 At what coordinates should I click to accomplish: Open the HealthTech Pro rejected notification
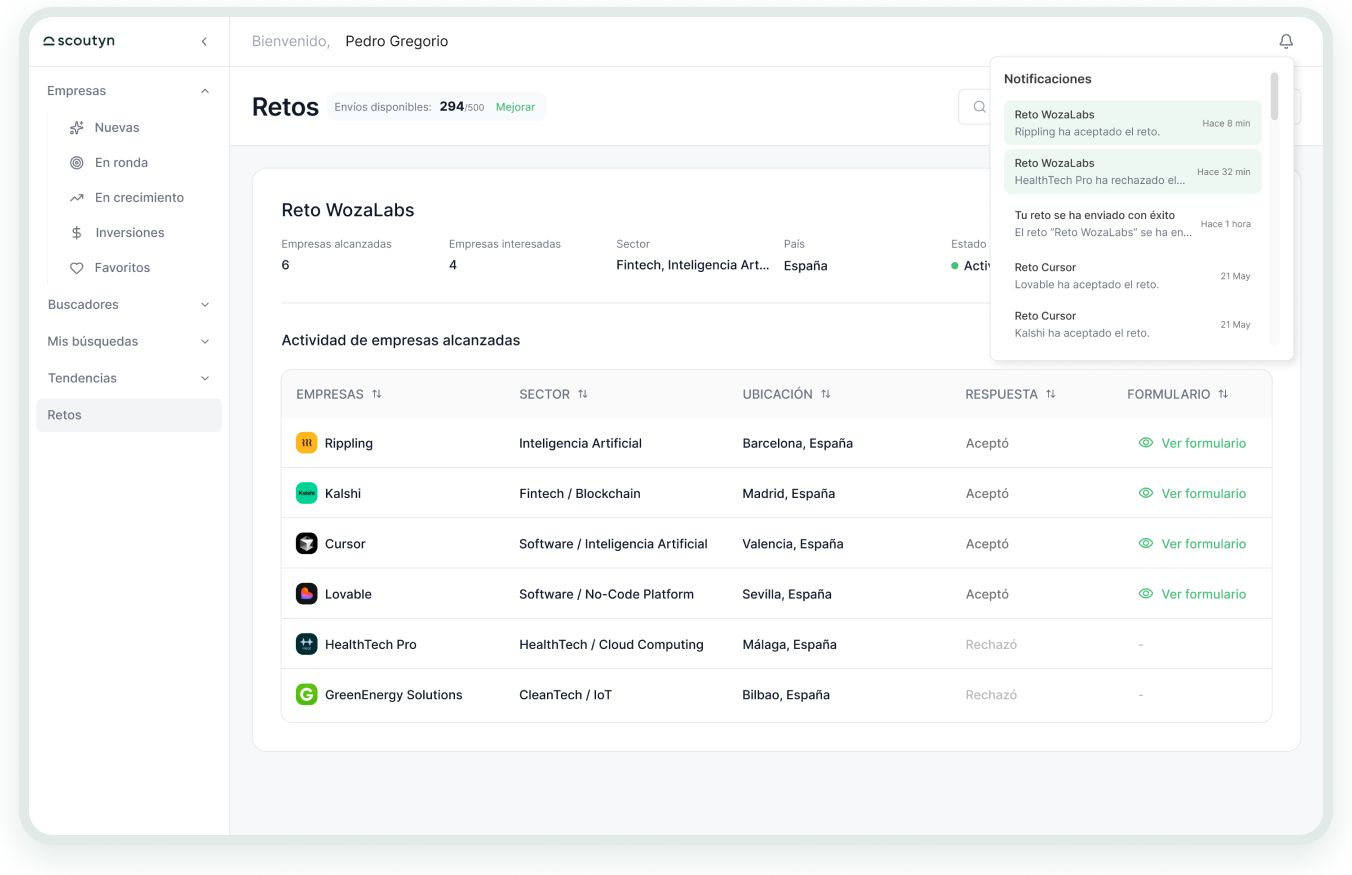tap(1133, 171)
